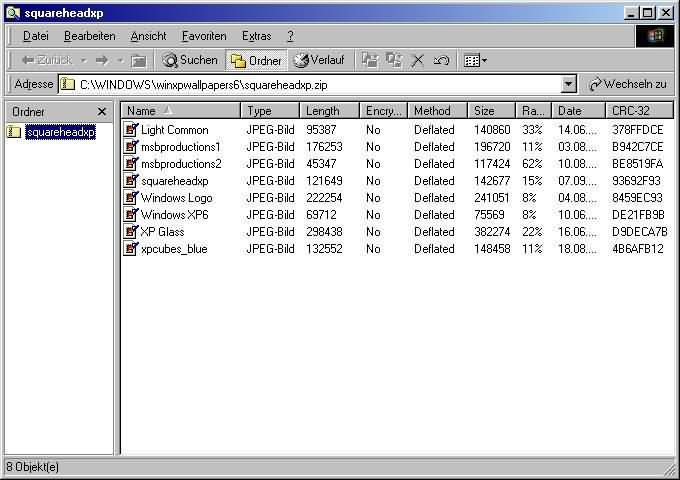Select the XP Glass file name
The image size is (680, 480).
(162, 232)
